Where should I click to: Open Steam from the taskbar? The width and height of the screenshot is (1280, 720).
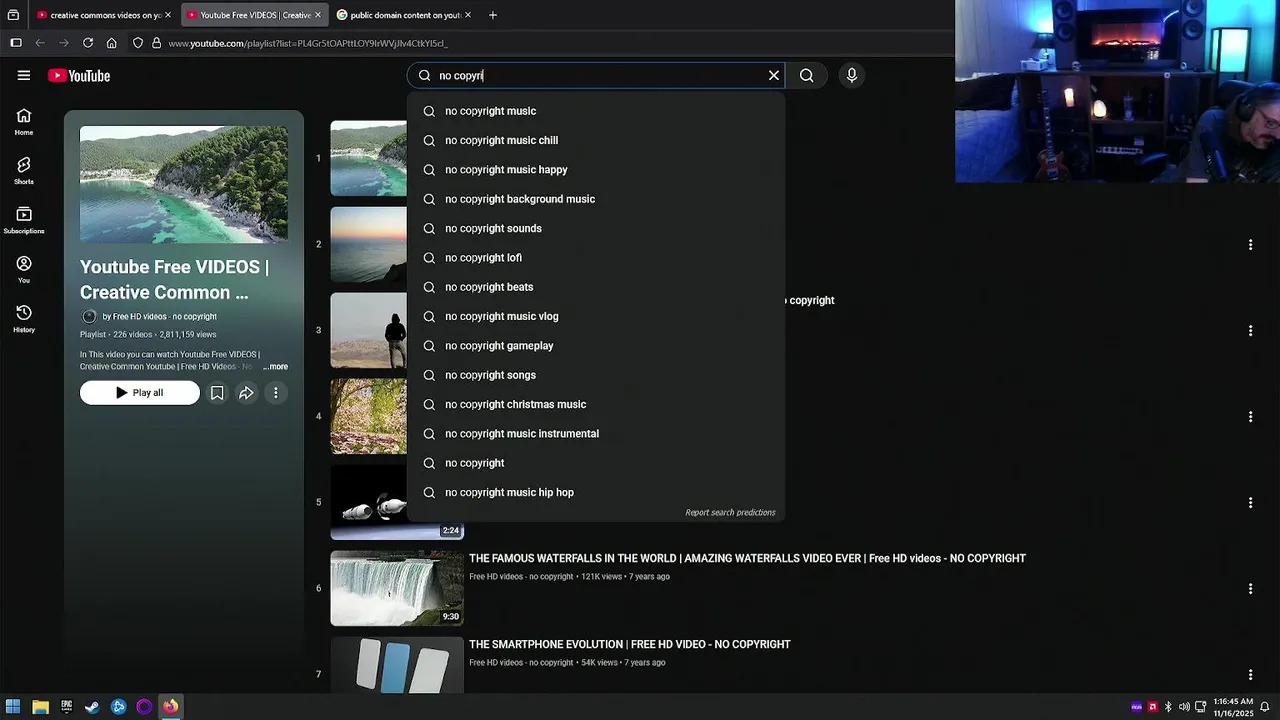click(x=92, y=707)
